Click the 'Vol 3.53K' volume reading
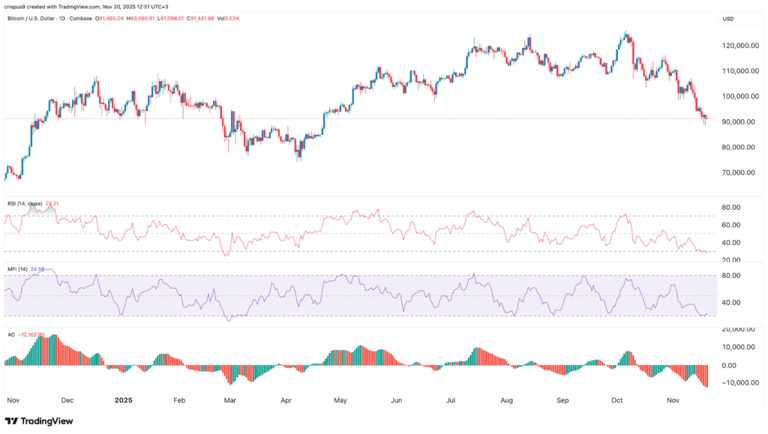This screenshot has height=434, width=768. (228, 18)
